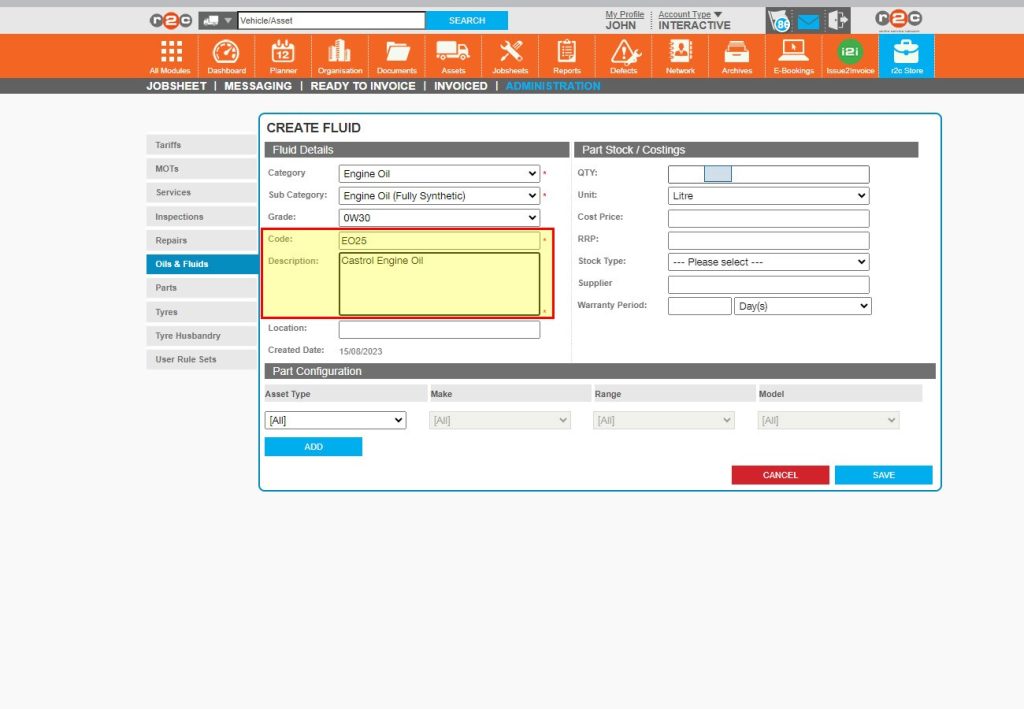Click the Description text area
1024x709 pixels.
pyautogui.click(x=439, y=284)
